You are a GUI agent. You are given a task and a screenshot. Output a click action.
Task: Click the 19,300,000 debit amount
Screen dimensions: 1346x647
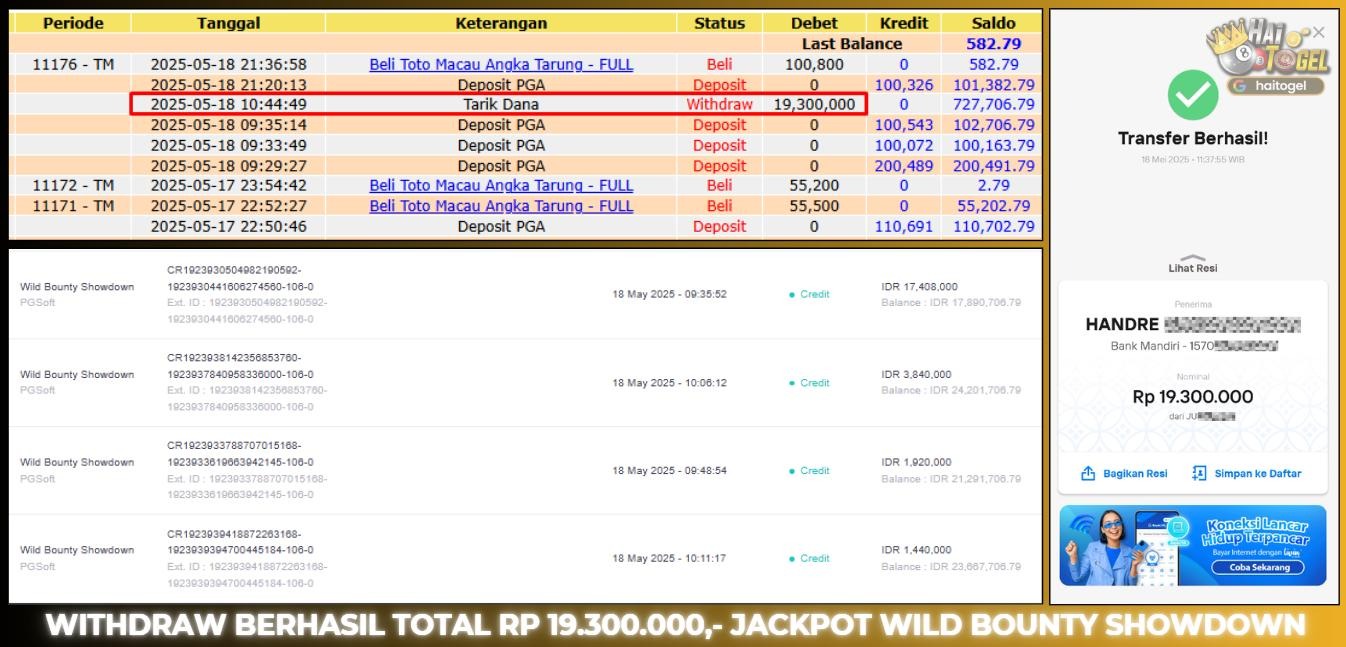click(x=814, y=104)
